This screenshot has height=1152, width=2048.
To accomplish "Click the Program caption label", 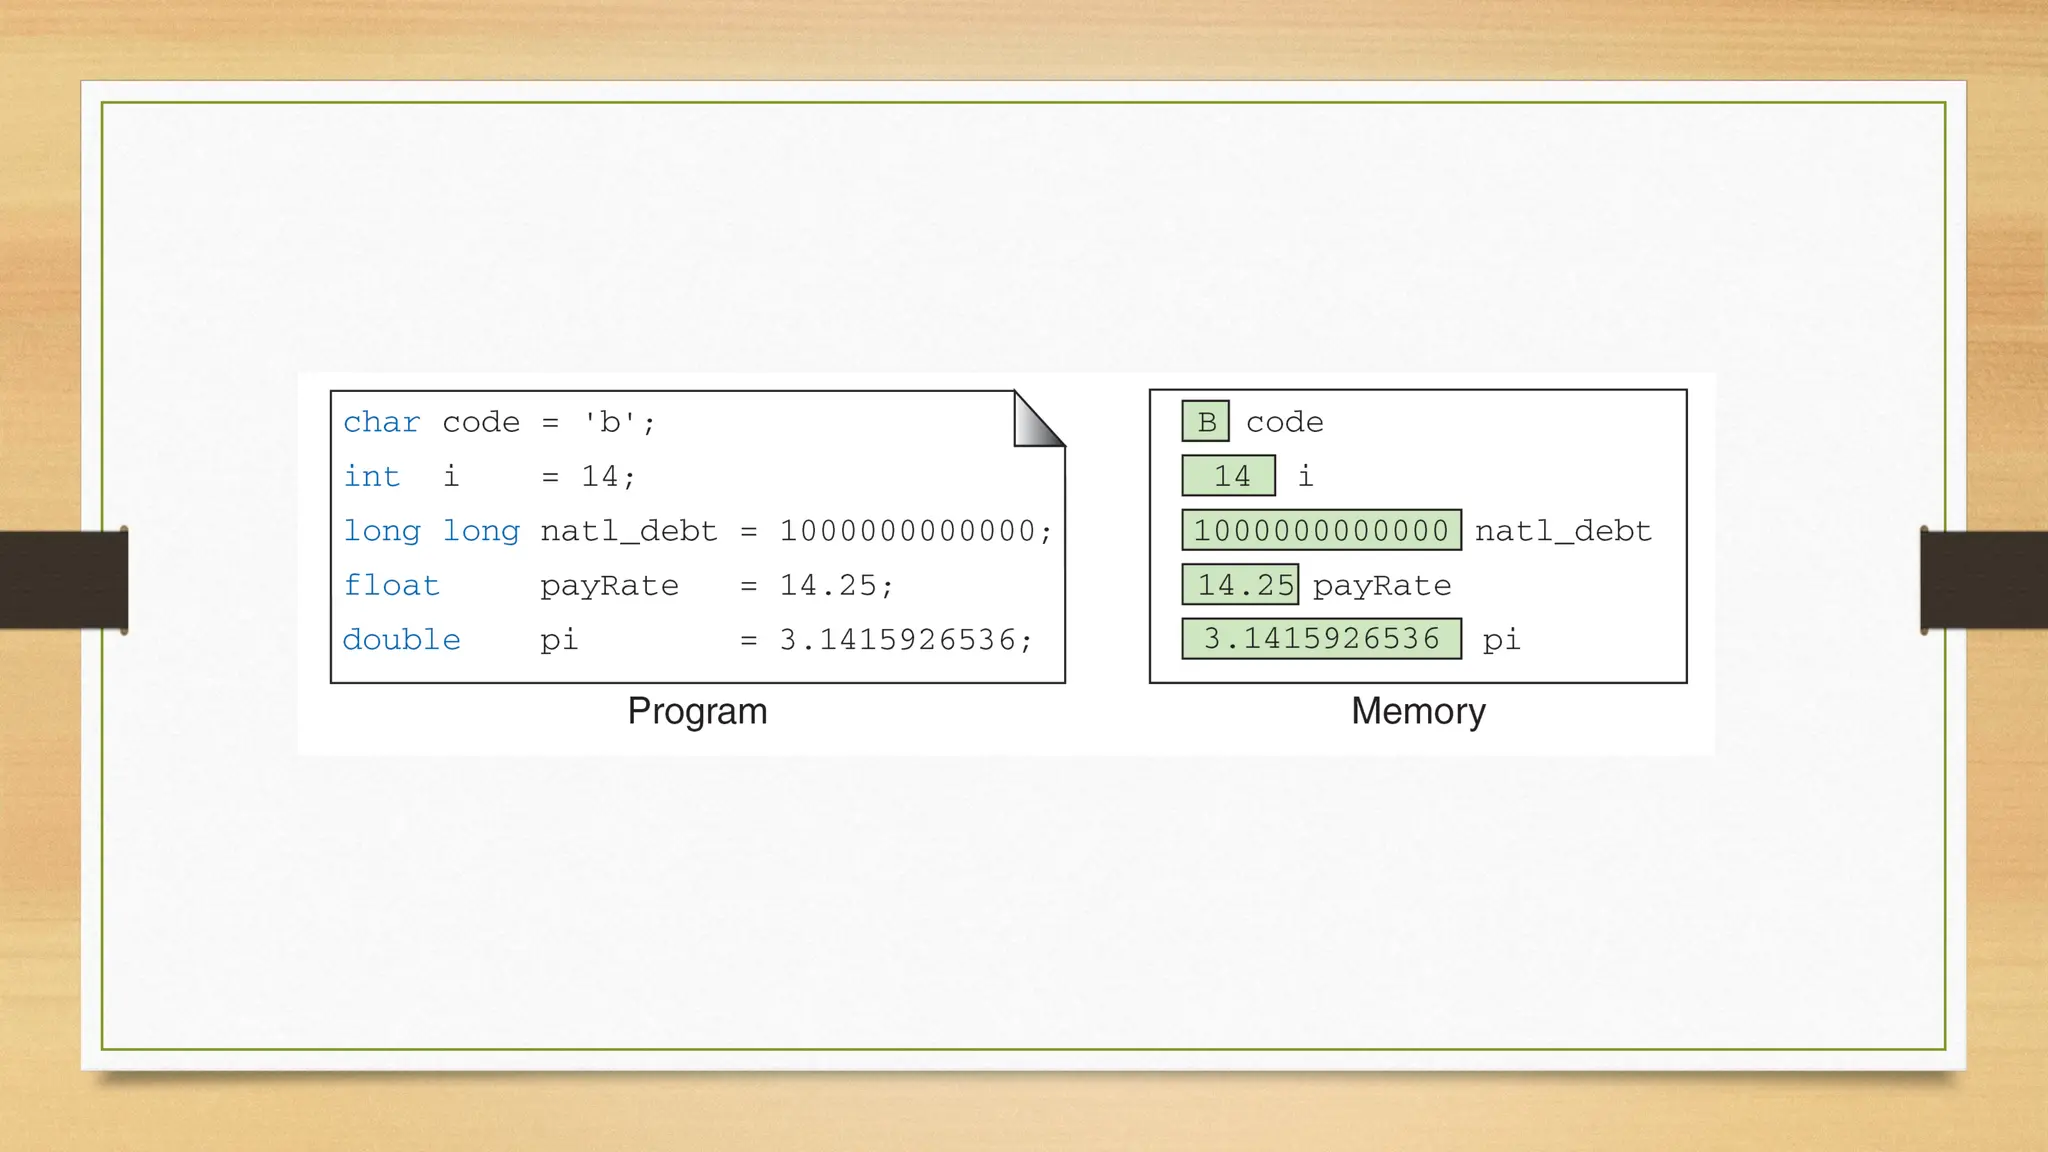I will coord(697,711).
